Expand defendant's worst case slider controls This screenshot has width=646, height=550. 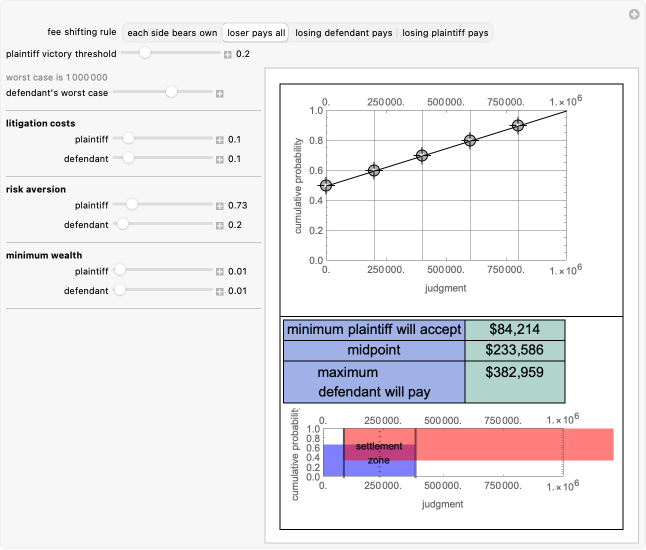click(219, 93)
